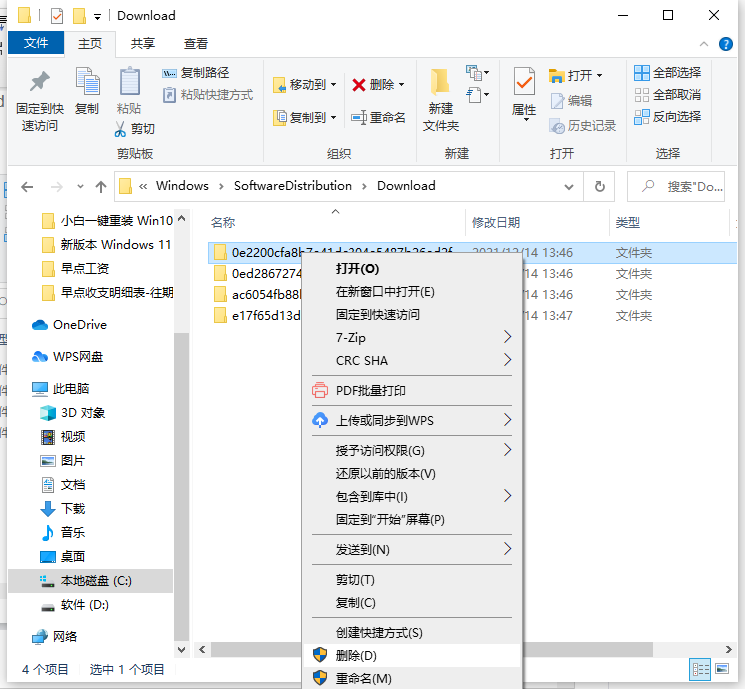745x689 pixels.
Task: Click the search box in Download folder
Action: (684, 186)
